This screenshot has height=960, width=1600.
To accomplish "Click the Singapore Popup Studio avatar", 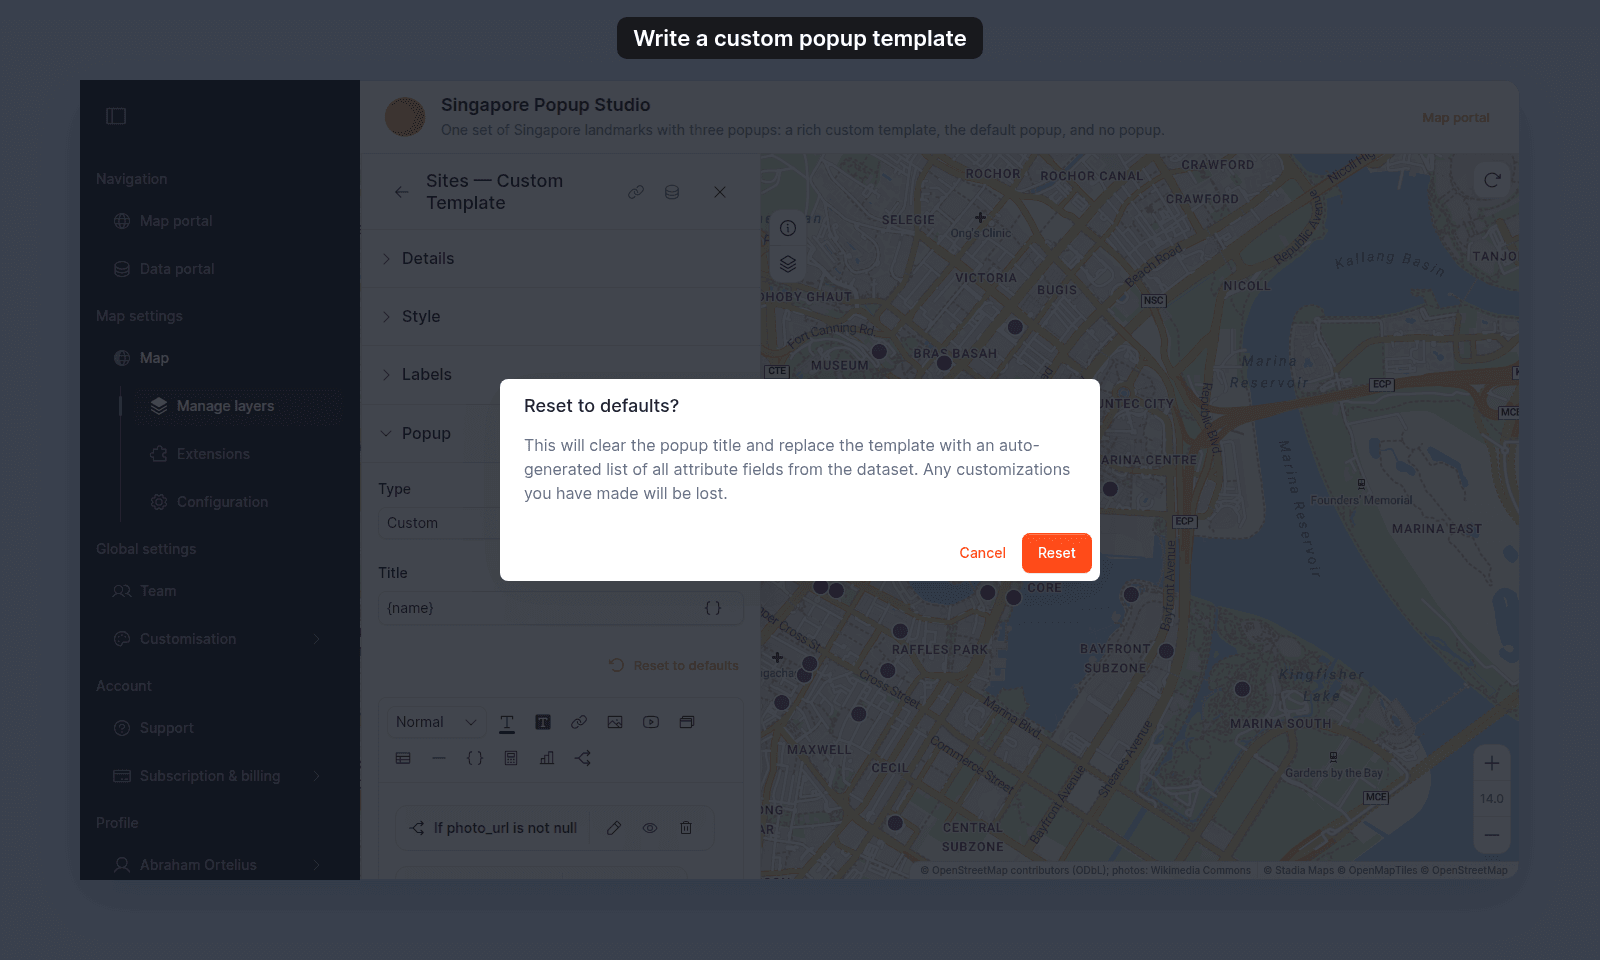I will pos(405,117).
